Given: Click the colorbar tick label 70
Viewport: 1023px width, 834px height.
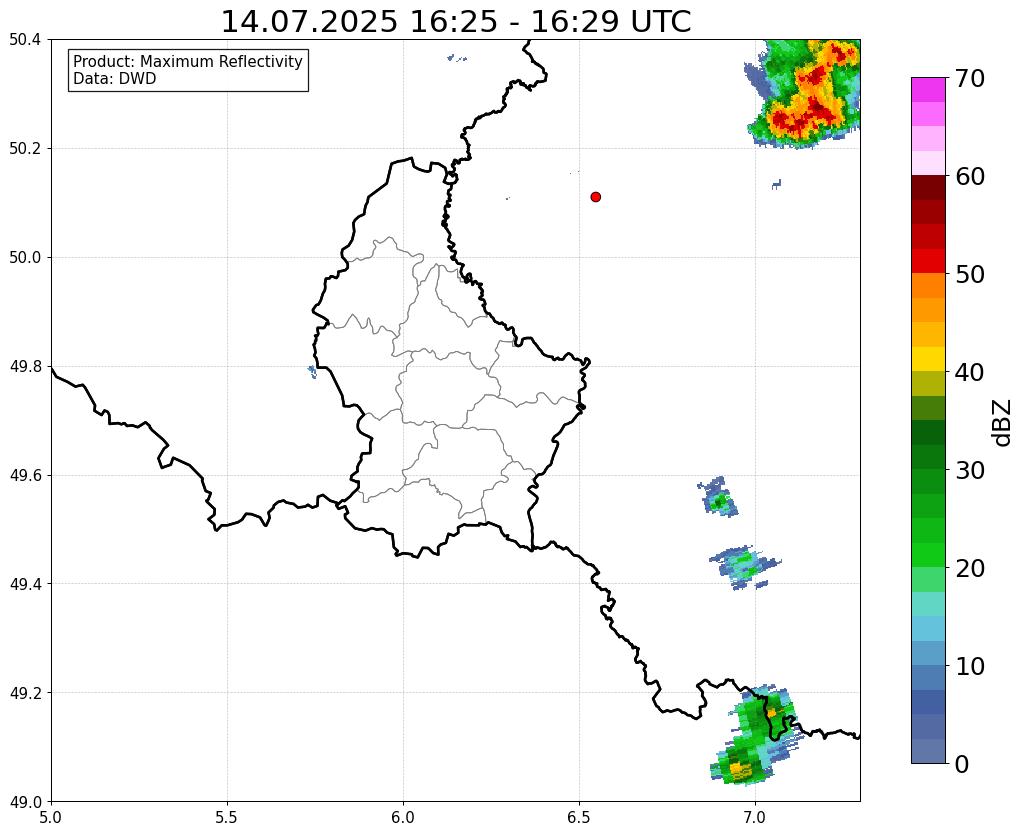Looking at the screenshot, I should 970,78.
